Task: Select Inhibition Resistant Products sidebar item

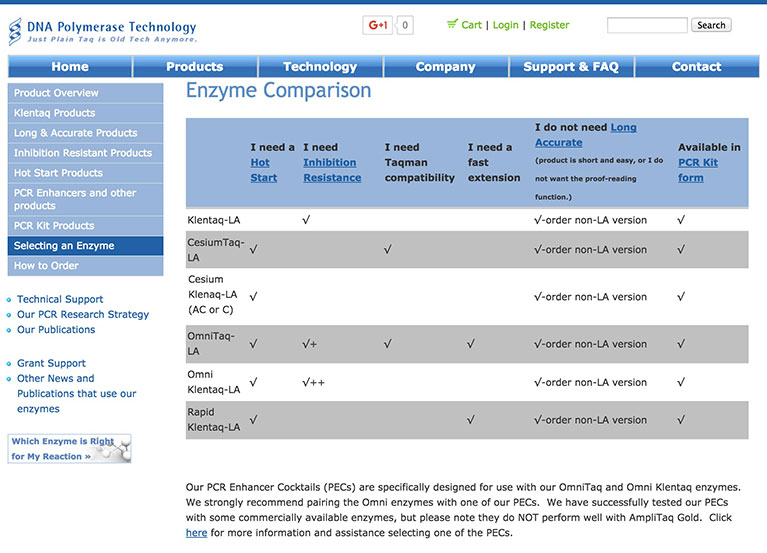Action: [86, 153]
